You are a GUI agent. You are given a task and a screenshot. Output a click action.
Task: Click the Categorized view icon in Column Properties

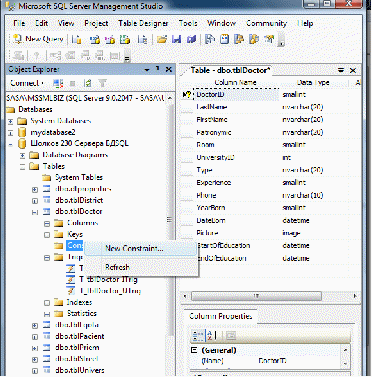click(x=197, y=336)
